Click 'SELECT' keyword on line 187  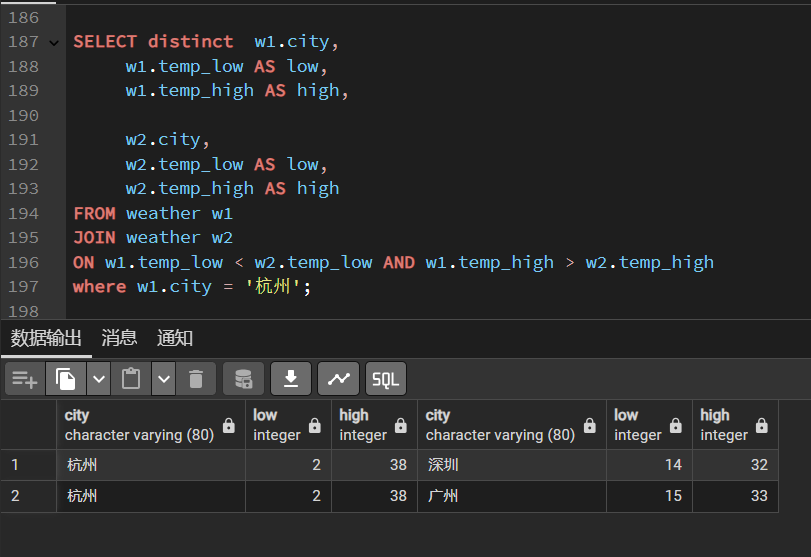[x=105, y=42]
